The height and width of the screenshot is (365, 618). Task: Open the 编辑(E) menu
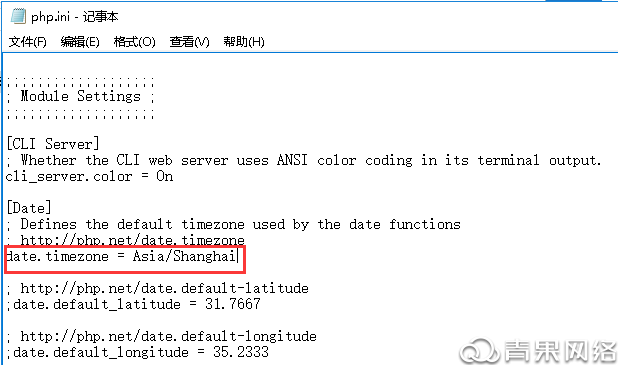[x=80, y=42]
